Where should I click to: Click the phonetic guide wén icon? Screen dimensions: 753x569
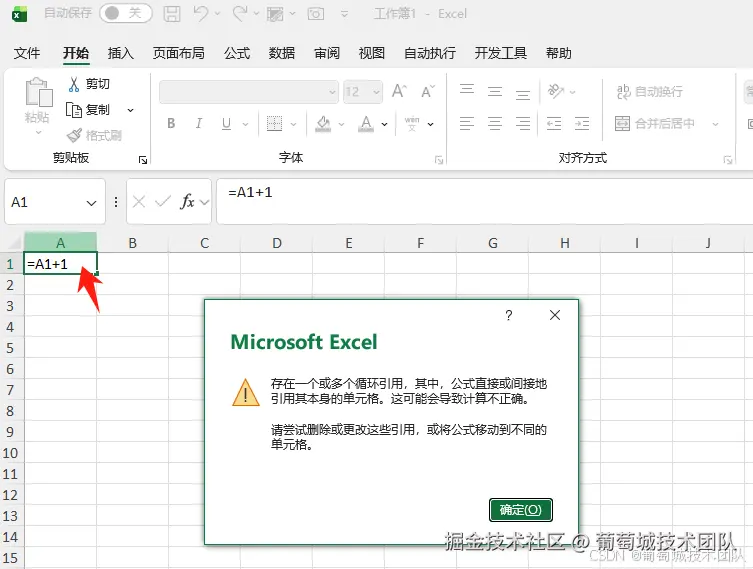click(412, 124)
